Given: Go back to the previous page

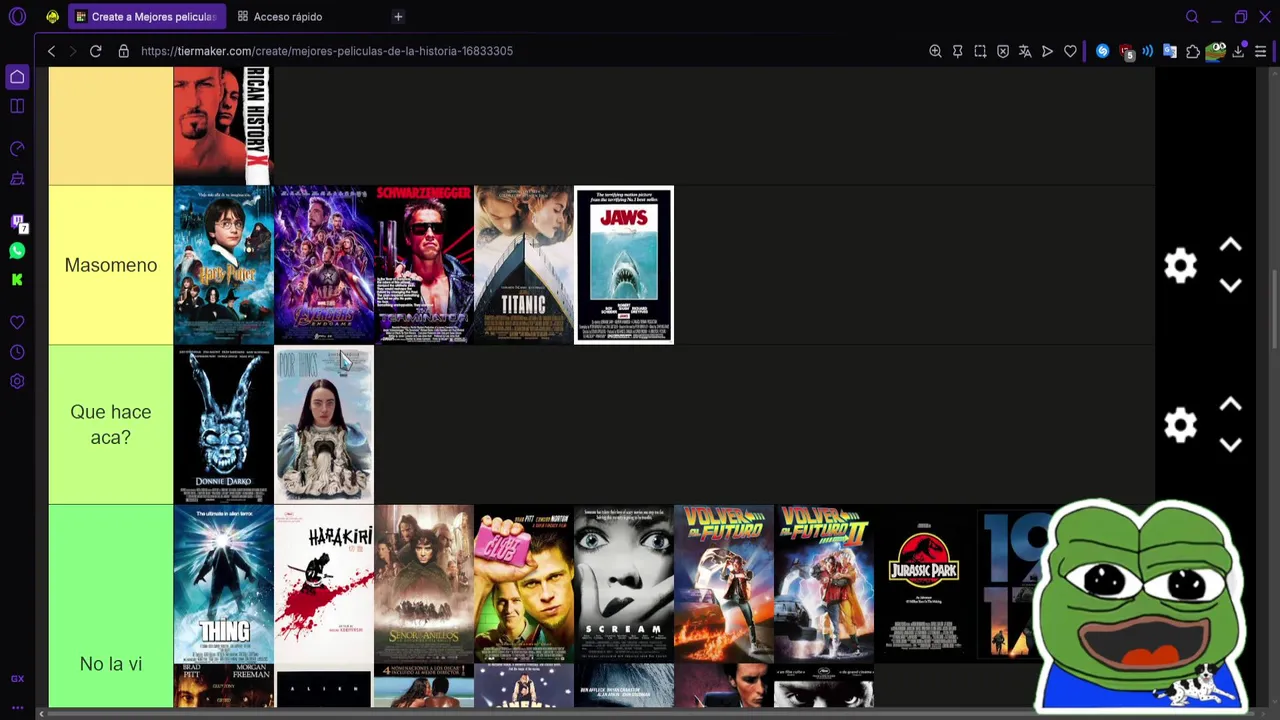Looking at the screenshot, I should click(51, 51).
